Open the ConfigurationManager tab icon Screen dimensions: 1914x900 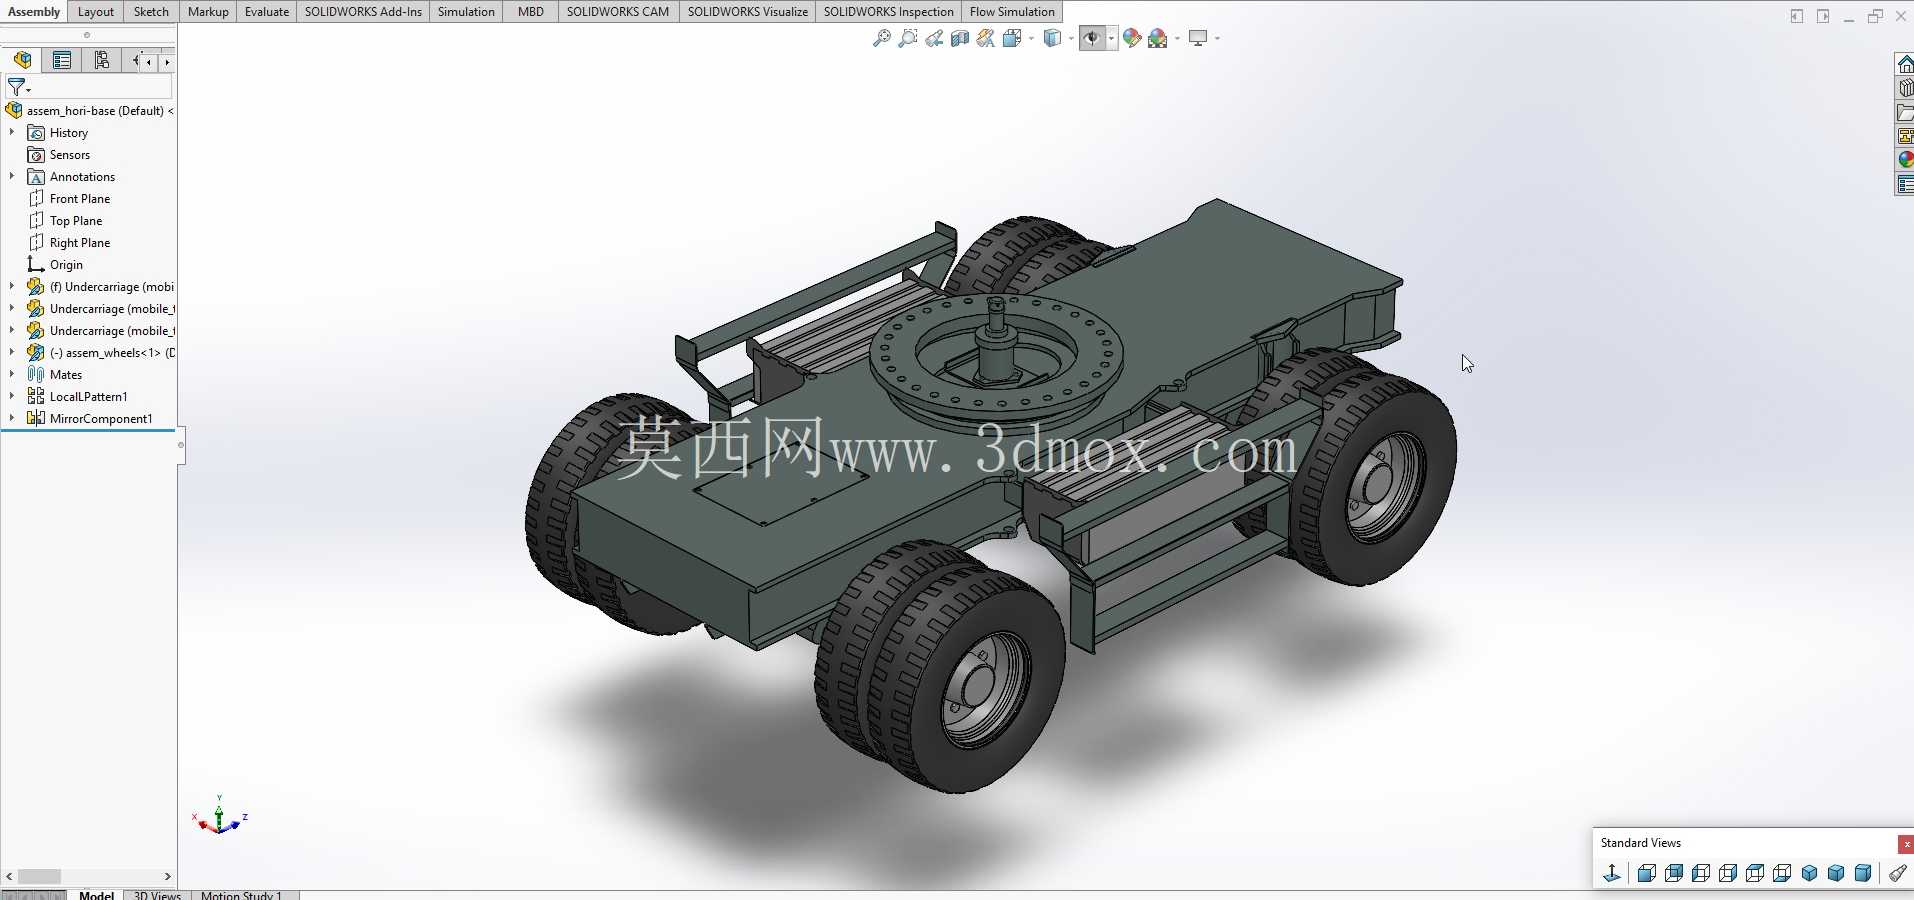tap(101, 60)
